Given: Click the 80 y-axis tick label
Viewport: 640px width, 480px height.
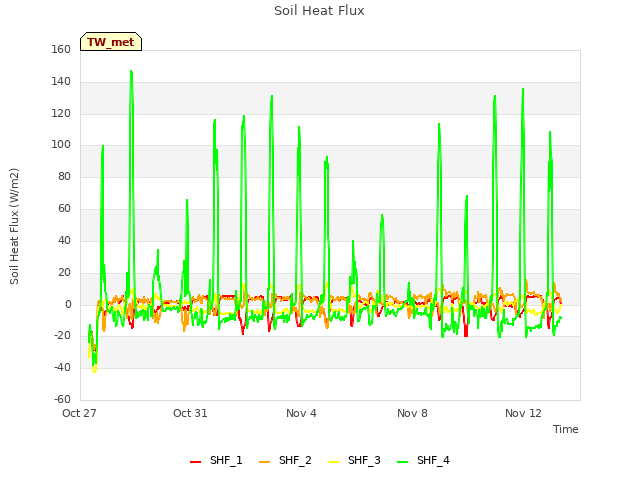Looking at the screenshot, I should coord(64,176).
